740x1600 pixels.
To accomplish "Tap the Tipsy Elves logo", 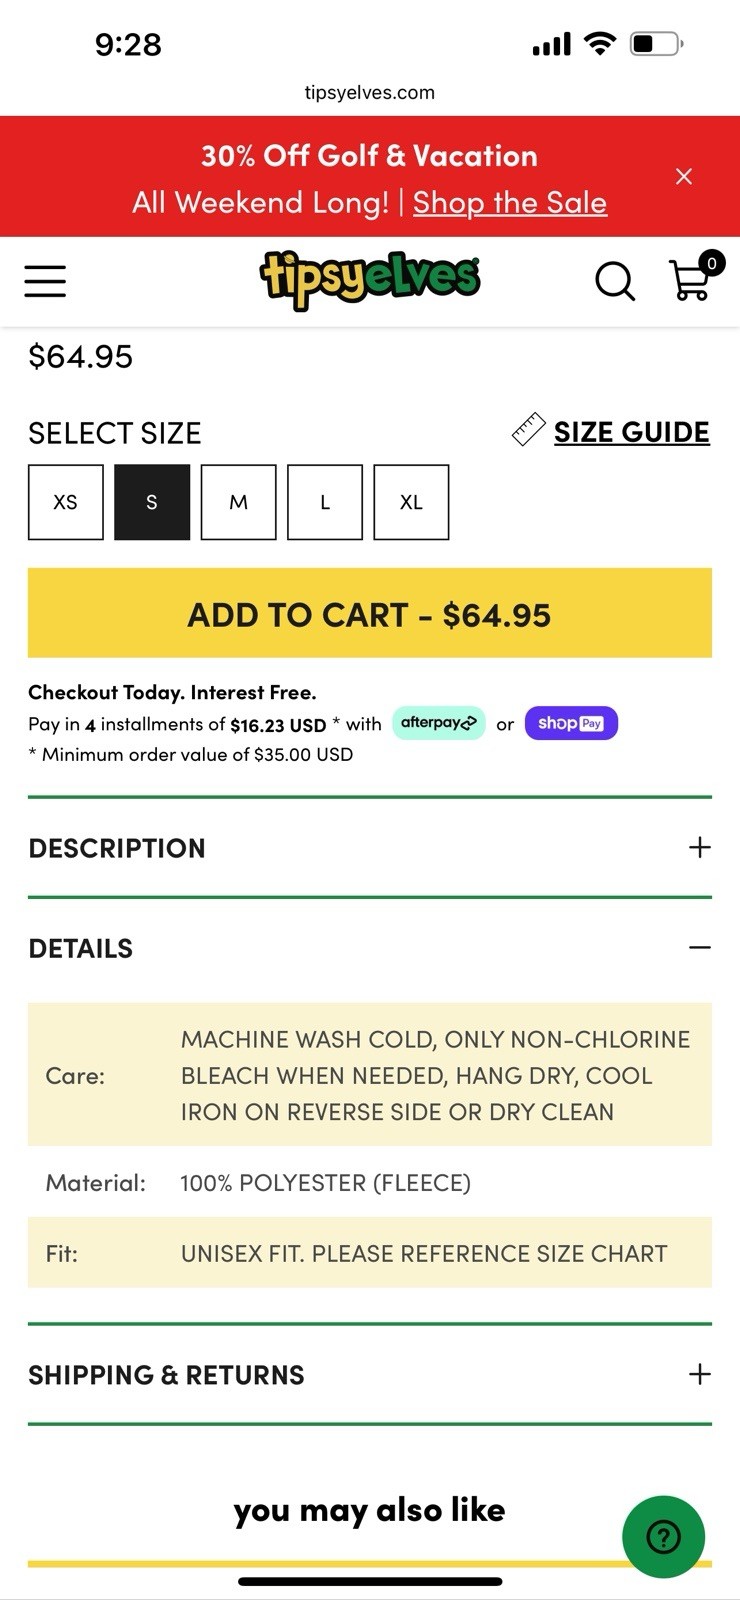I will tap(369, 279).
